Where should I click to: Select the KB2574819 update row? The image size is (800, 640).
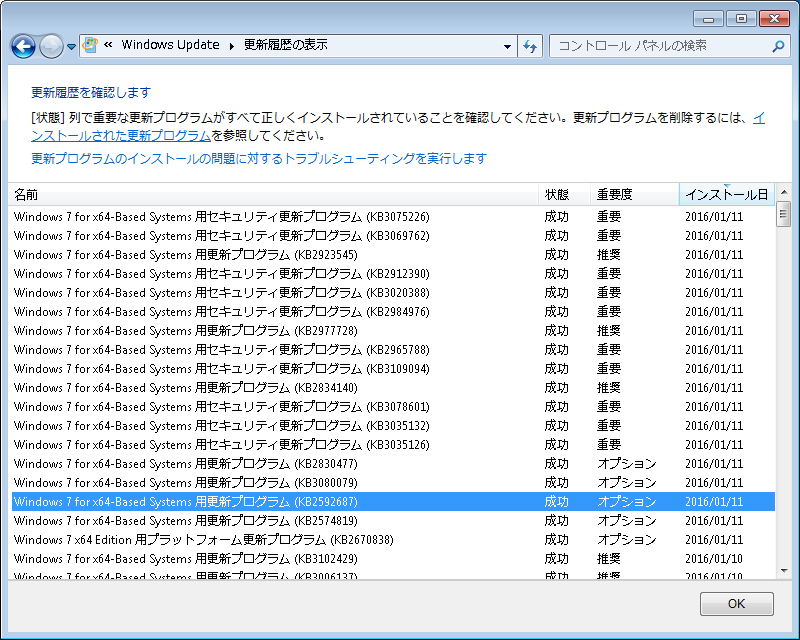click(393, 521)
